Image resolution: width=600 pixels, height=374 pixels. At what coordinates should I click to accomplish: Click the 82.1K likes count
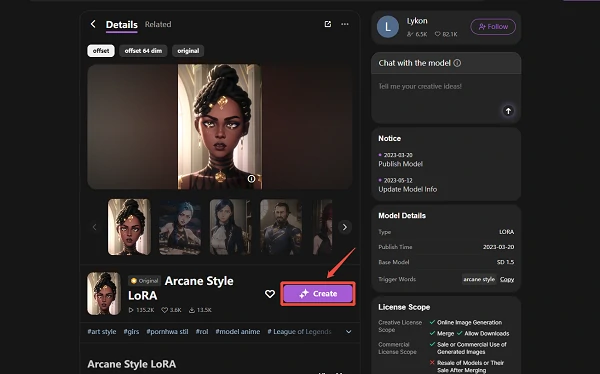click(x=446, y=34)
